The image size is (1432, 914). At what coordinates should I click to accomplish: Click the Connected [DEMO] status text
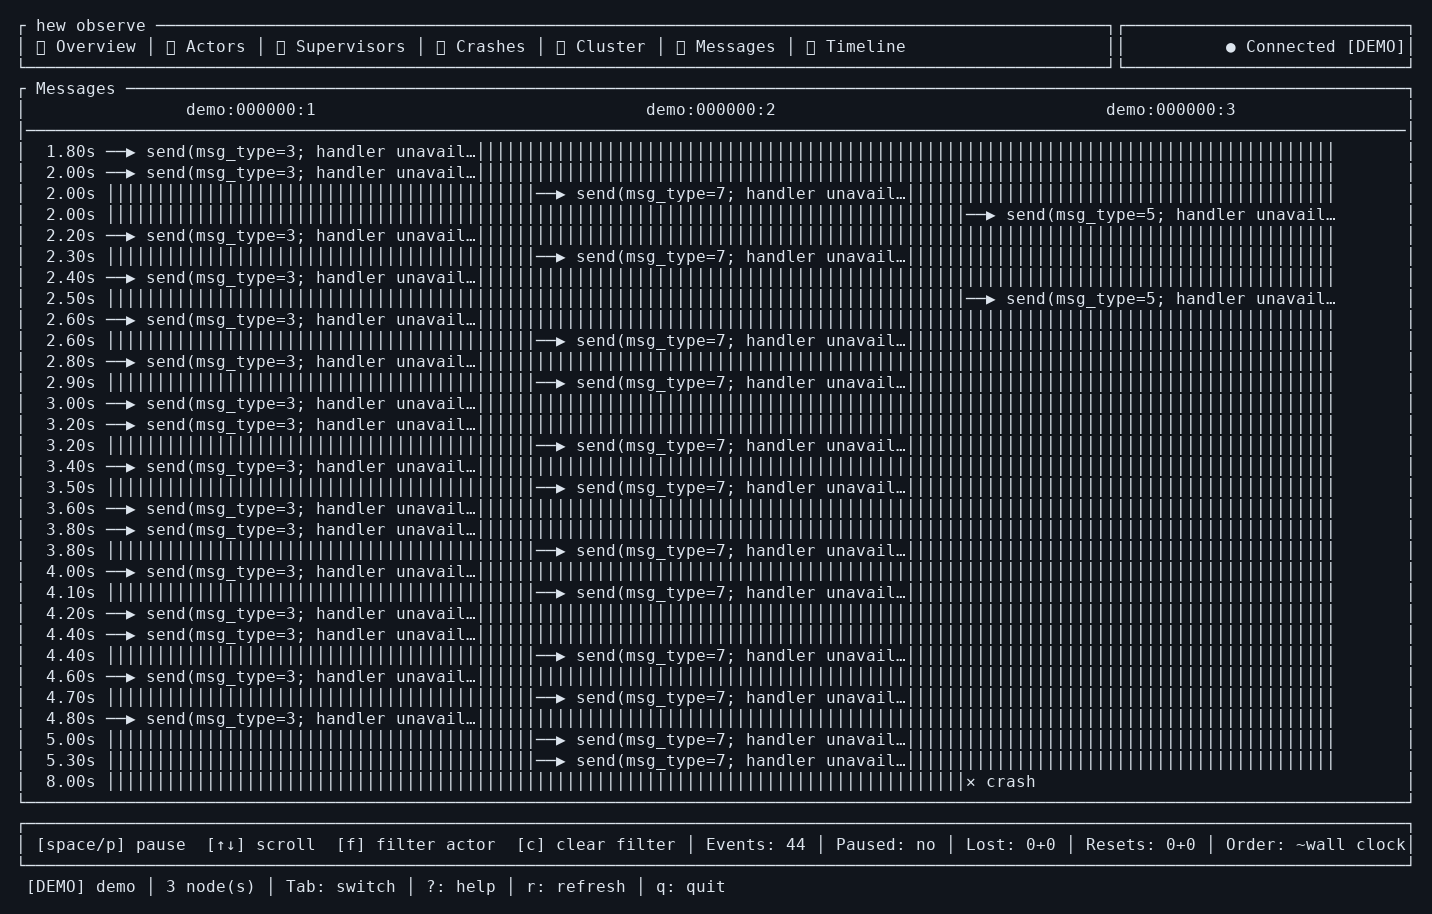click(x=1326, y=47)
